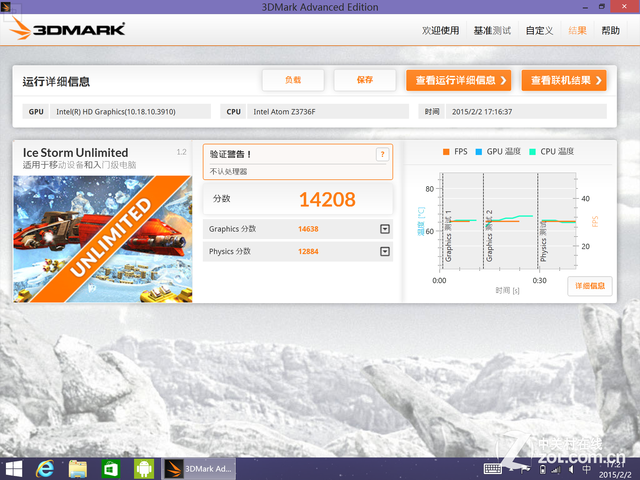Open File Explorer from taskbar

click(78, 469)
